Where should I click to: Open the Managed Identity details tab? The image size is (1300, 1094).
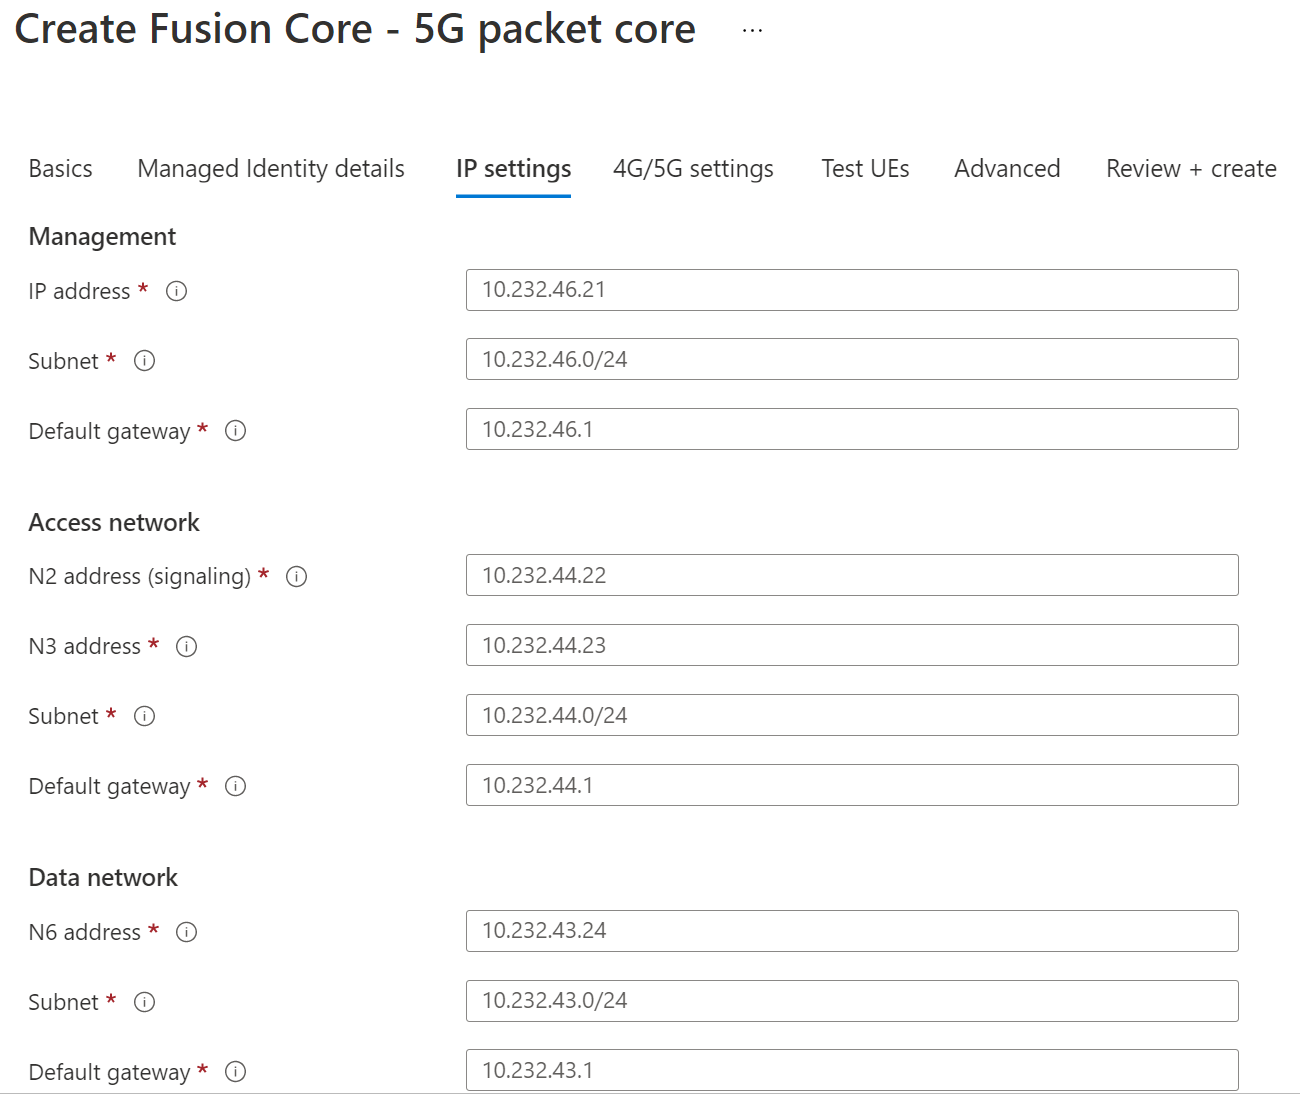270,168
